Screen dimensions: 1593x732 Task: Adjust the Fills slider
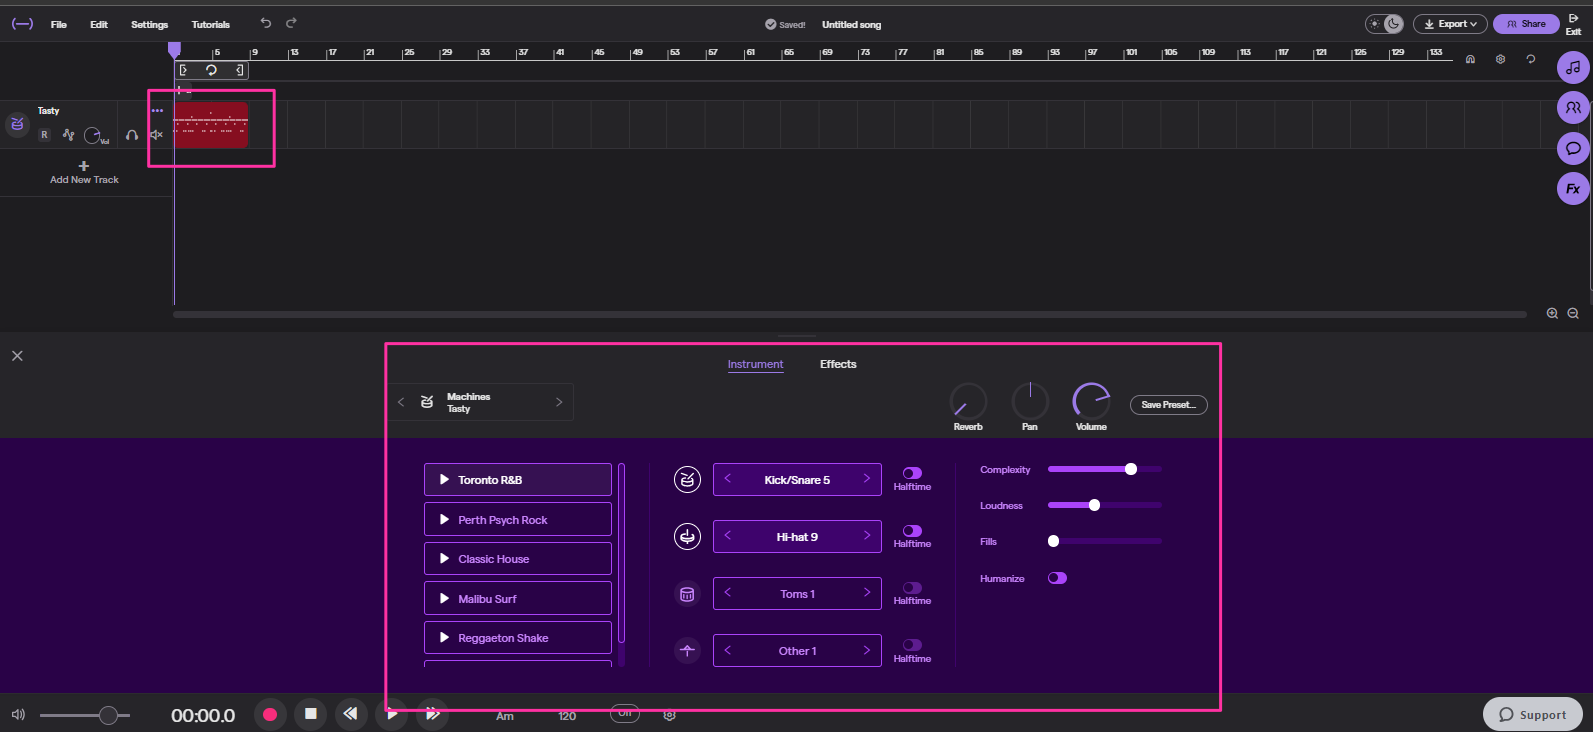point(1104,541)
